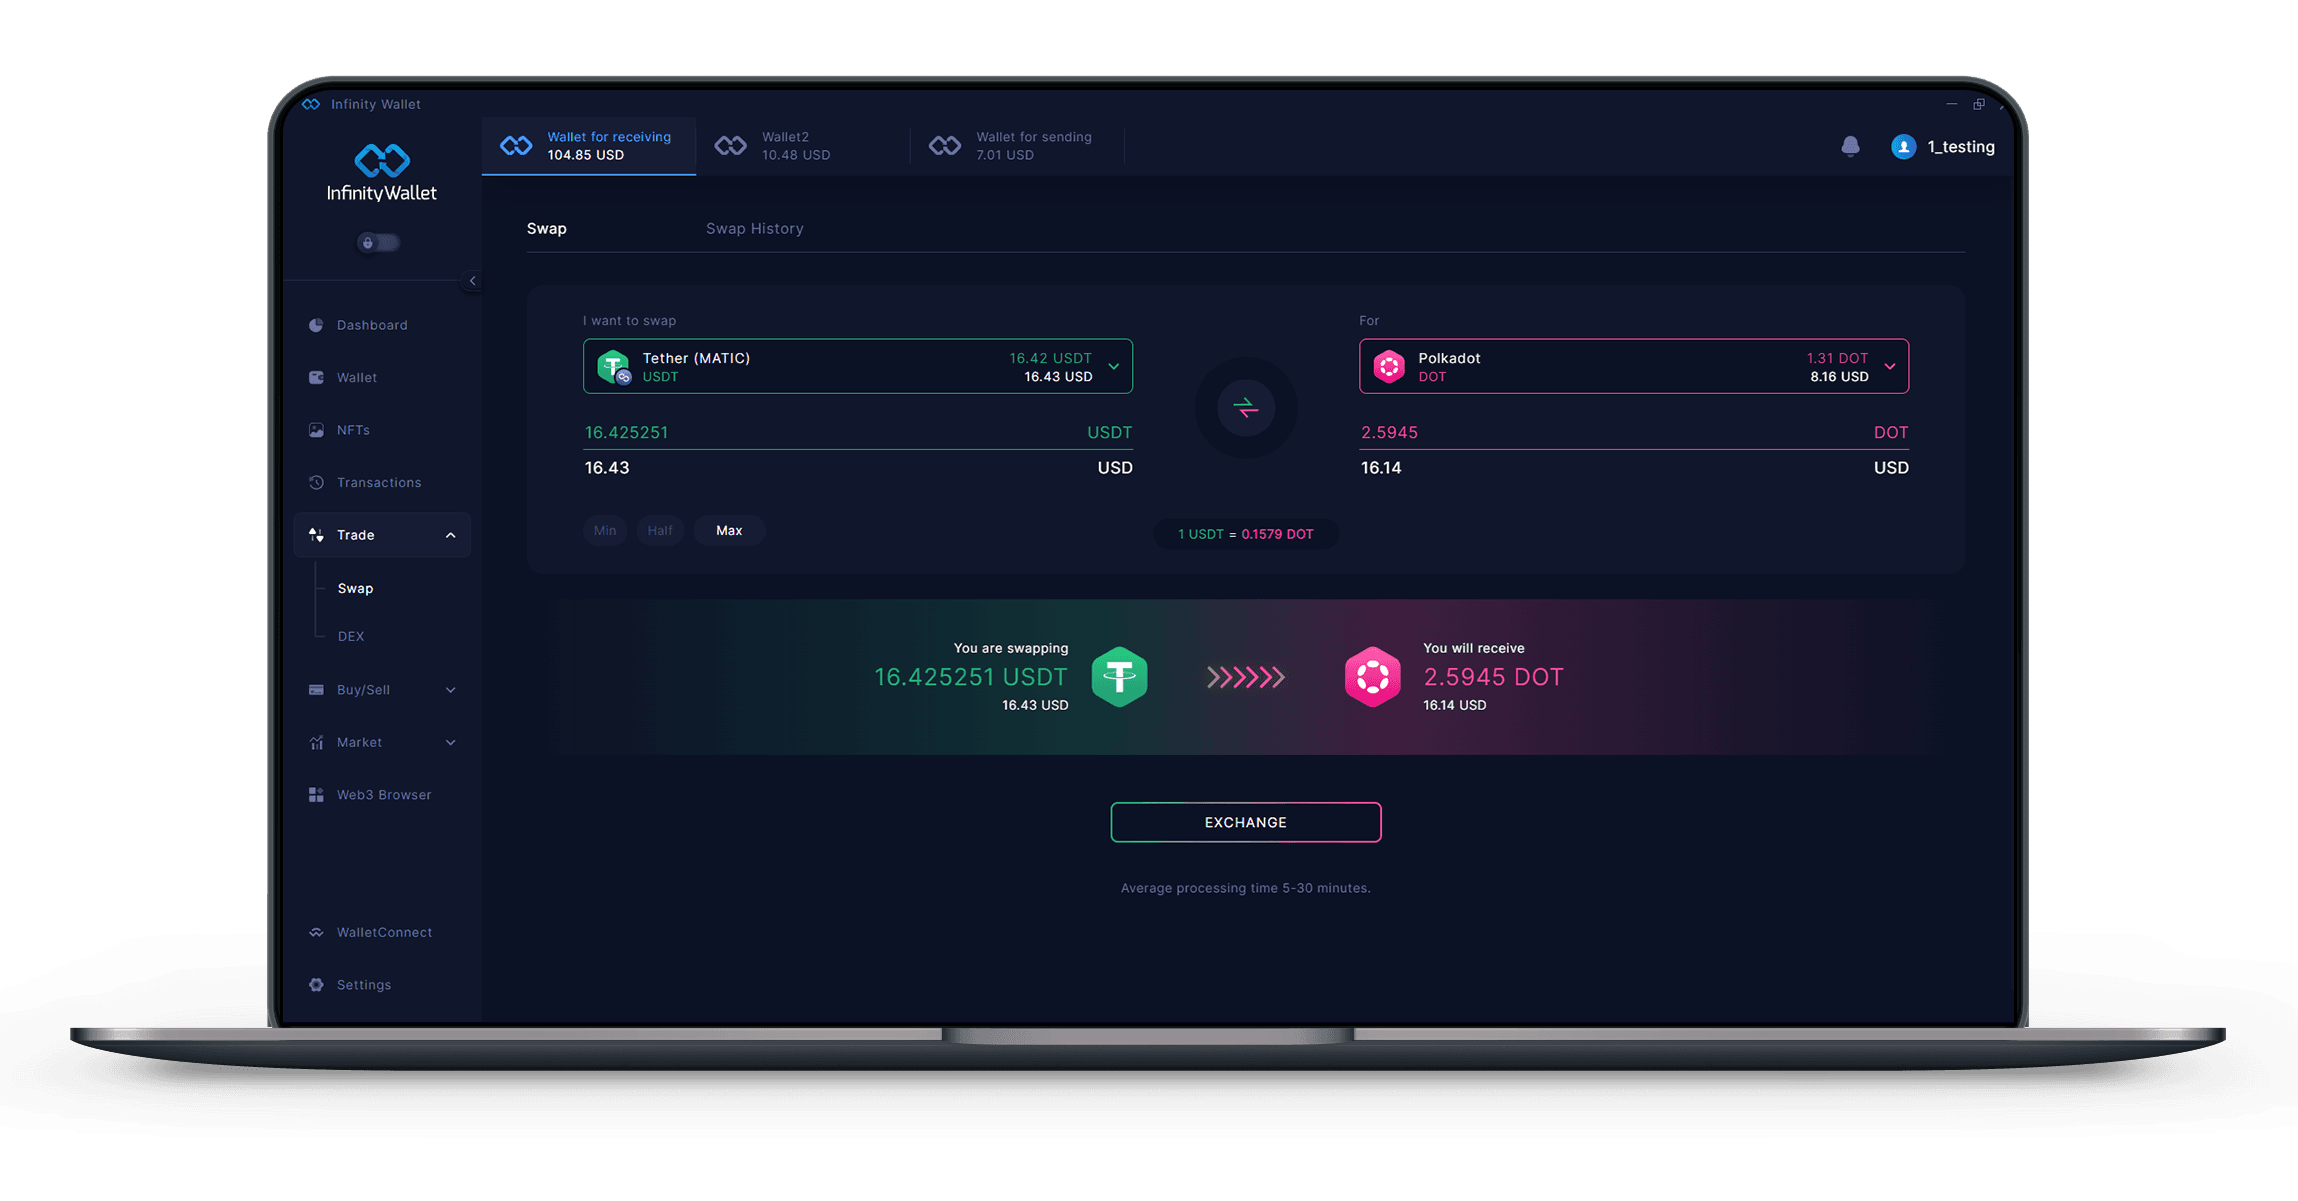Click the Web3 Browser grid icon

click(x=316, y=795)
